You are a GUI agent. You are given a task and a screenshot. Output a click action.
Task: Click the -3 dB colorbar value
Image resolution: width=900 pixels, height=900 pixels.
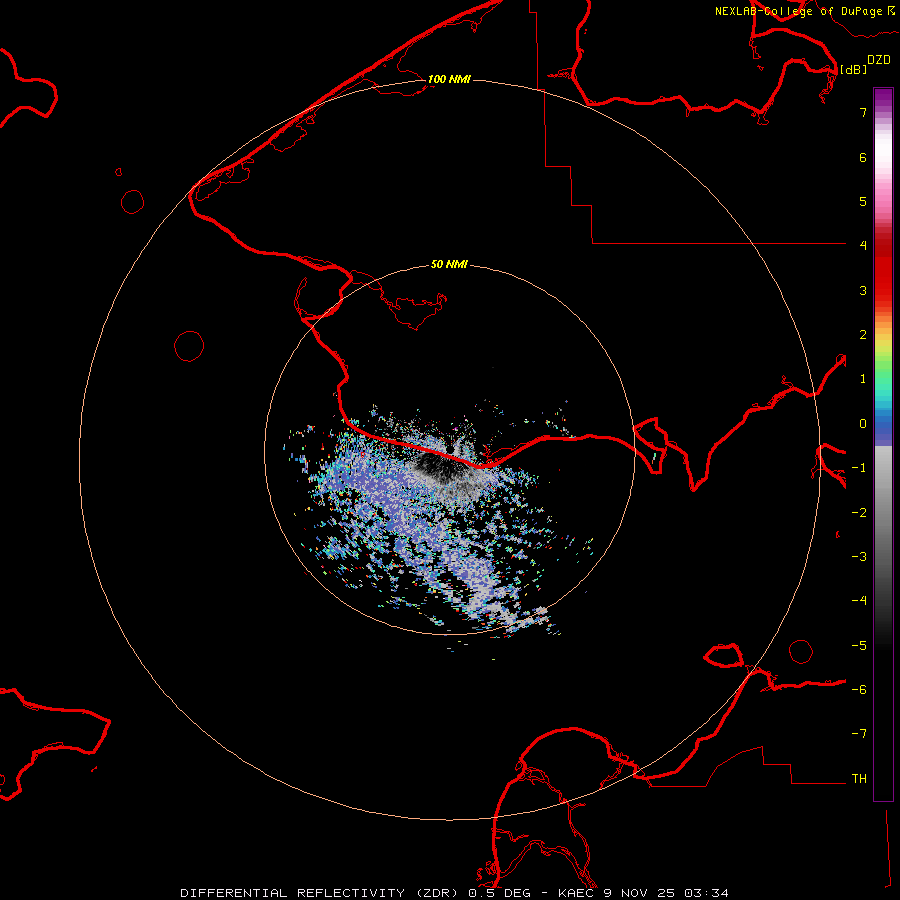coord(859,557)
